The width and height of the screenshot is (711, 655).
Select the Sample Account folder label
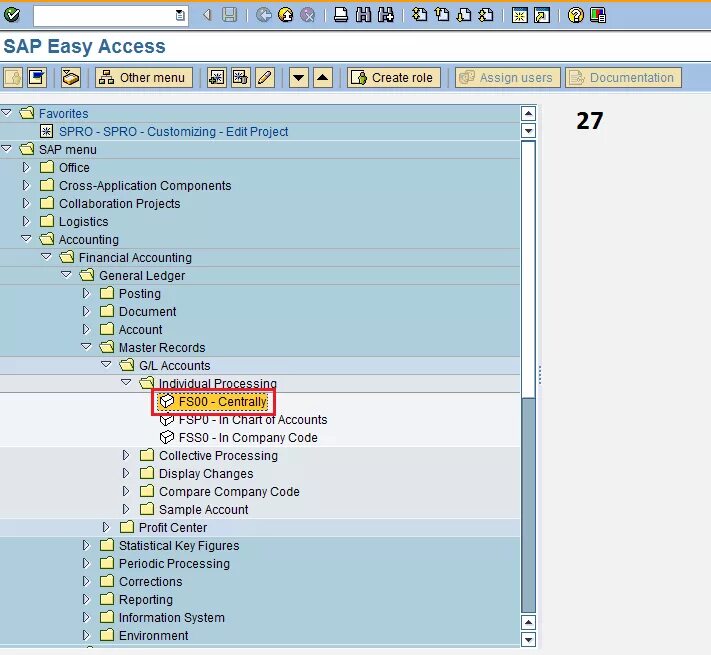pyautogui.click(x=203, y=509)
